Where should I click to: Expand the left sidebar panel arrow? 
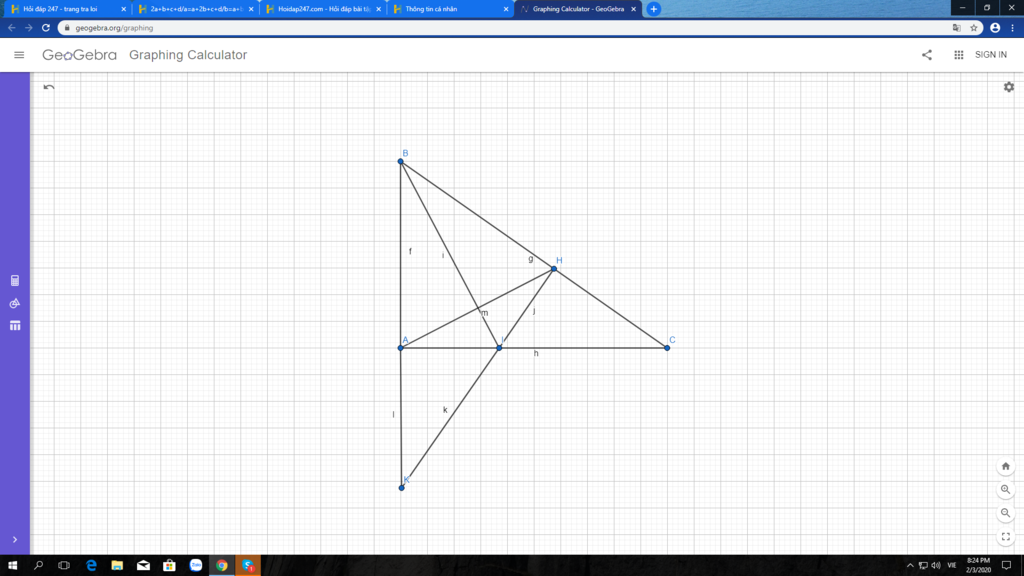pyautogui.click(x=14, y=539)
